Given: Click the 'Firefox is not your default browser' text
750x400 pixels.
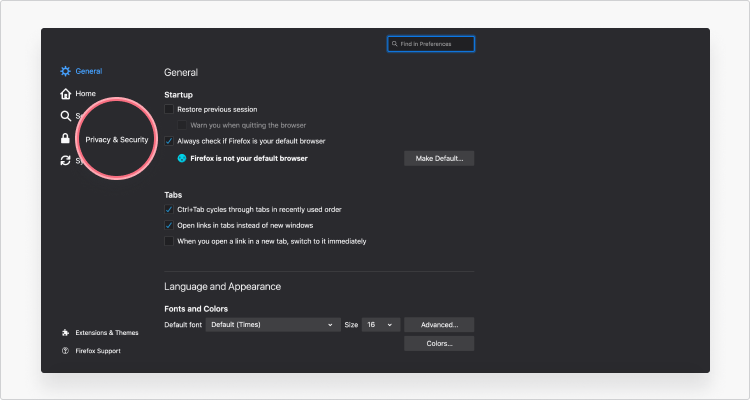Looking at the screenshot, I should pyautogui.click(x=249, y=158).
